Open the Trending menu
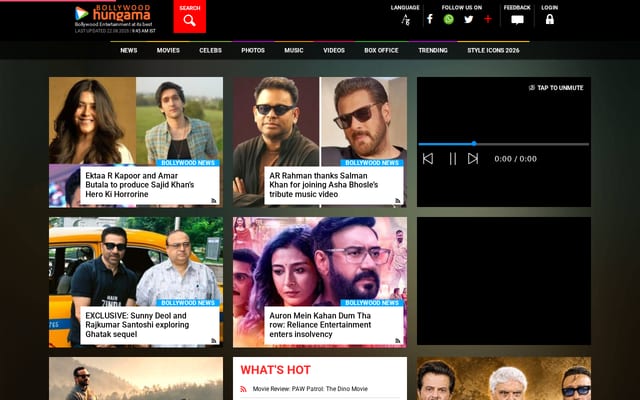This screenshot has height=400, width=640. point(433,51)
